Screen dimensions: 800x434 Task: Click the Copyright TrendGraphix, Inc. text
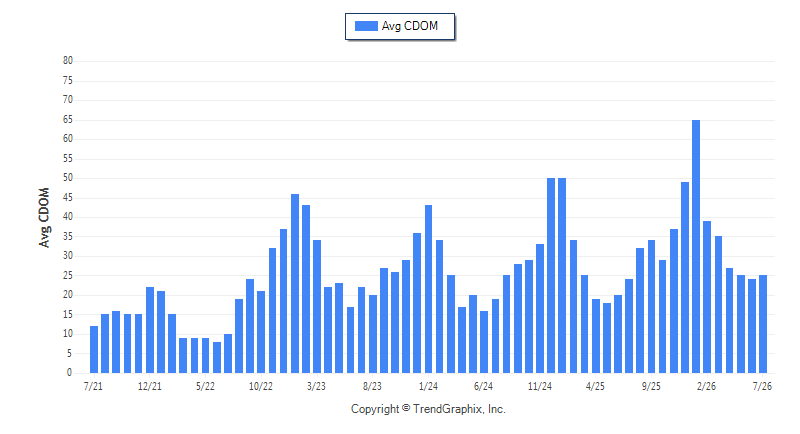click(428, 409)
